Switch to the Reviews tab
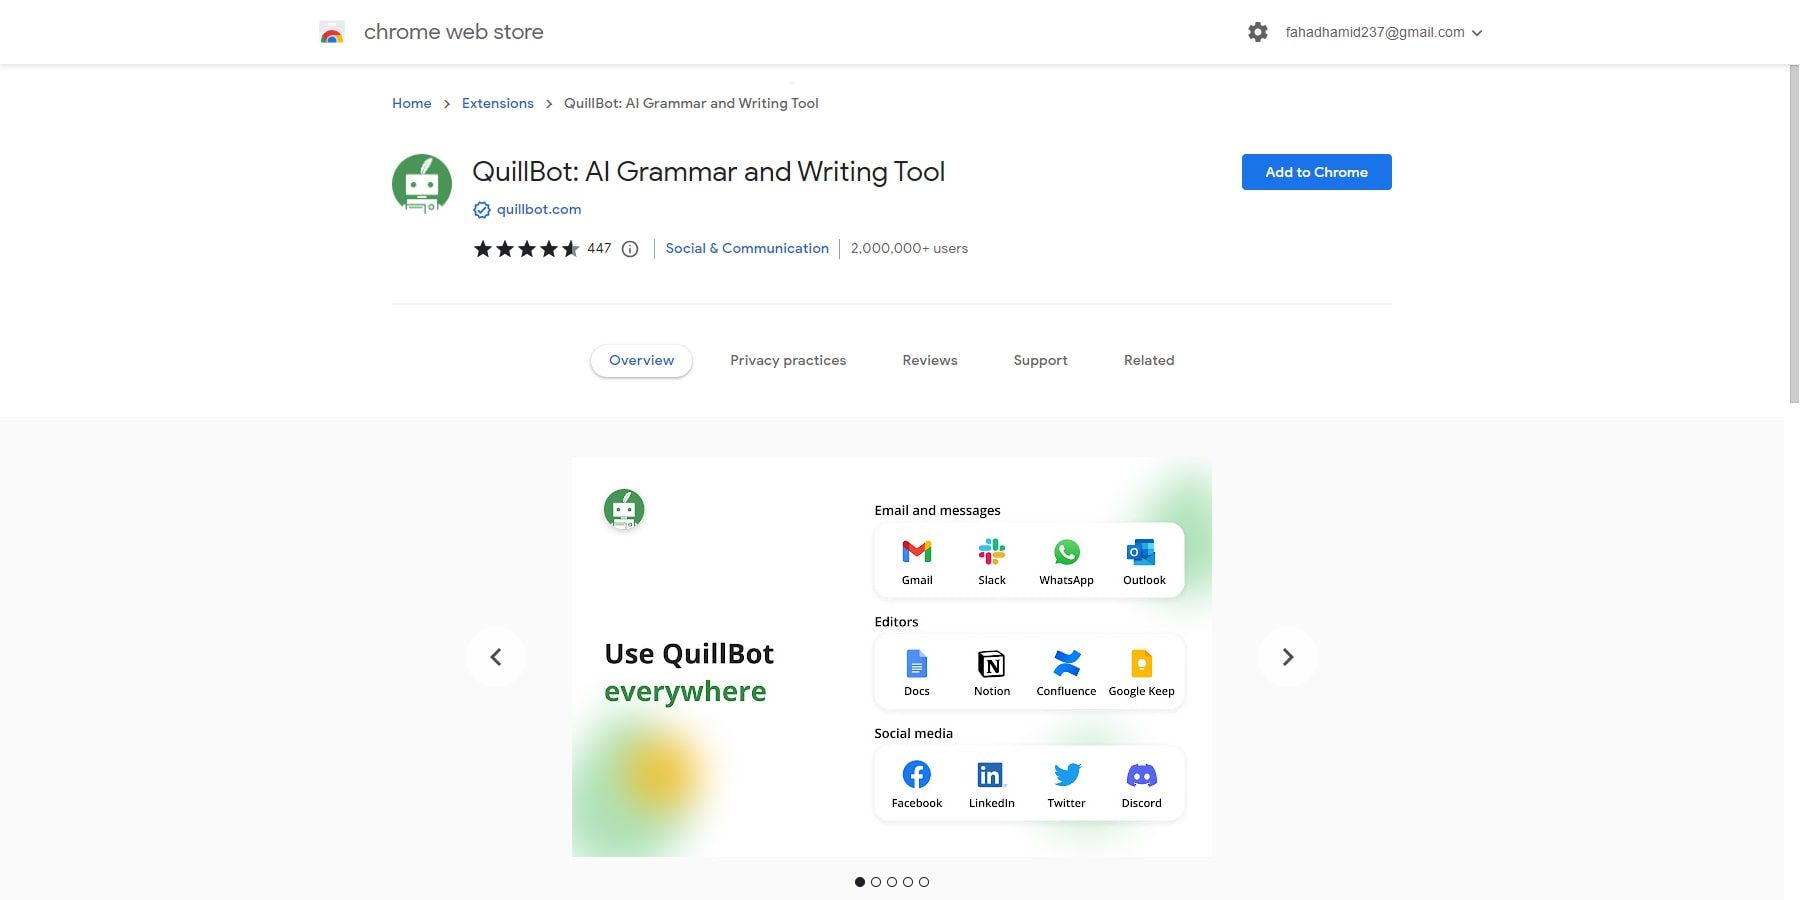This screenshot has width=1800, height=900. 929,360
